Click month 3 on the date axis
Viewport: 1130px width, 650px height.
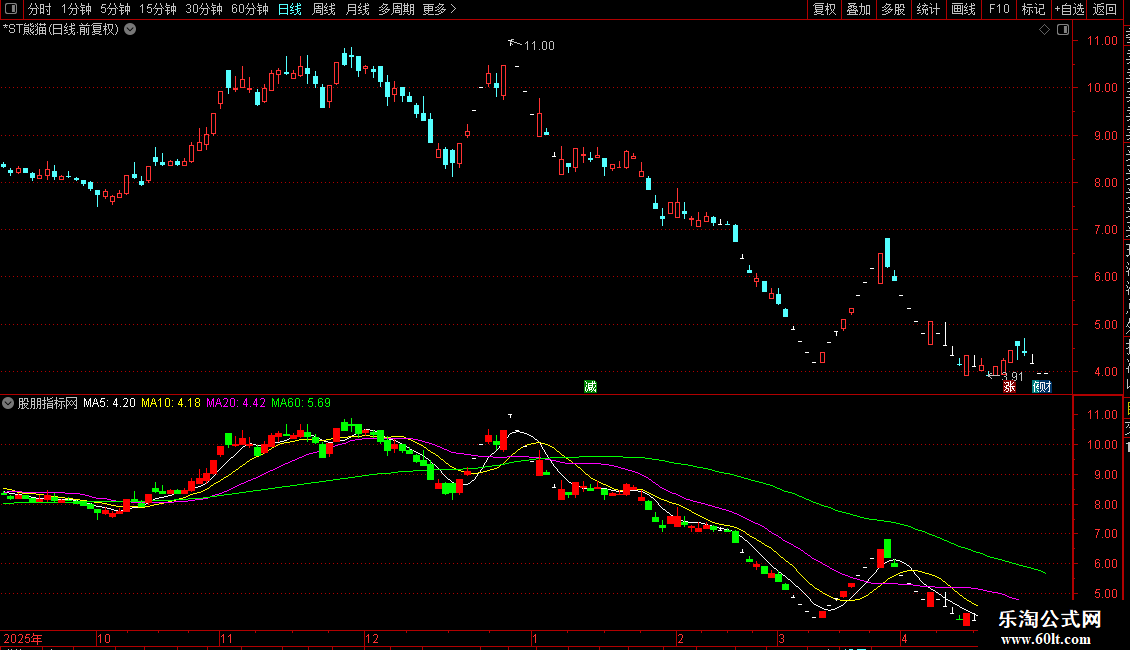pos(780,638)
